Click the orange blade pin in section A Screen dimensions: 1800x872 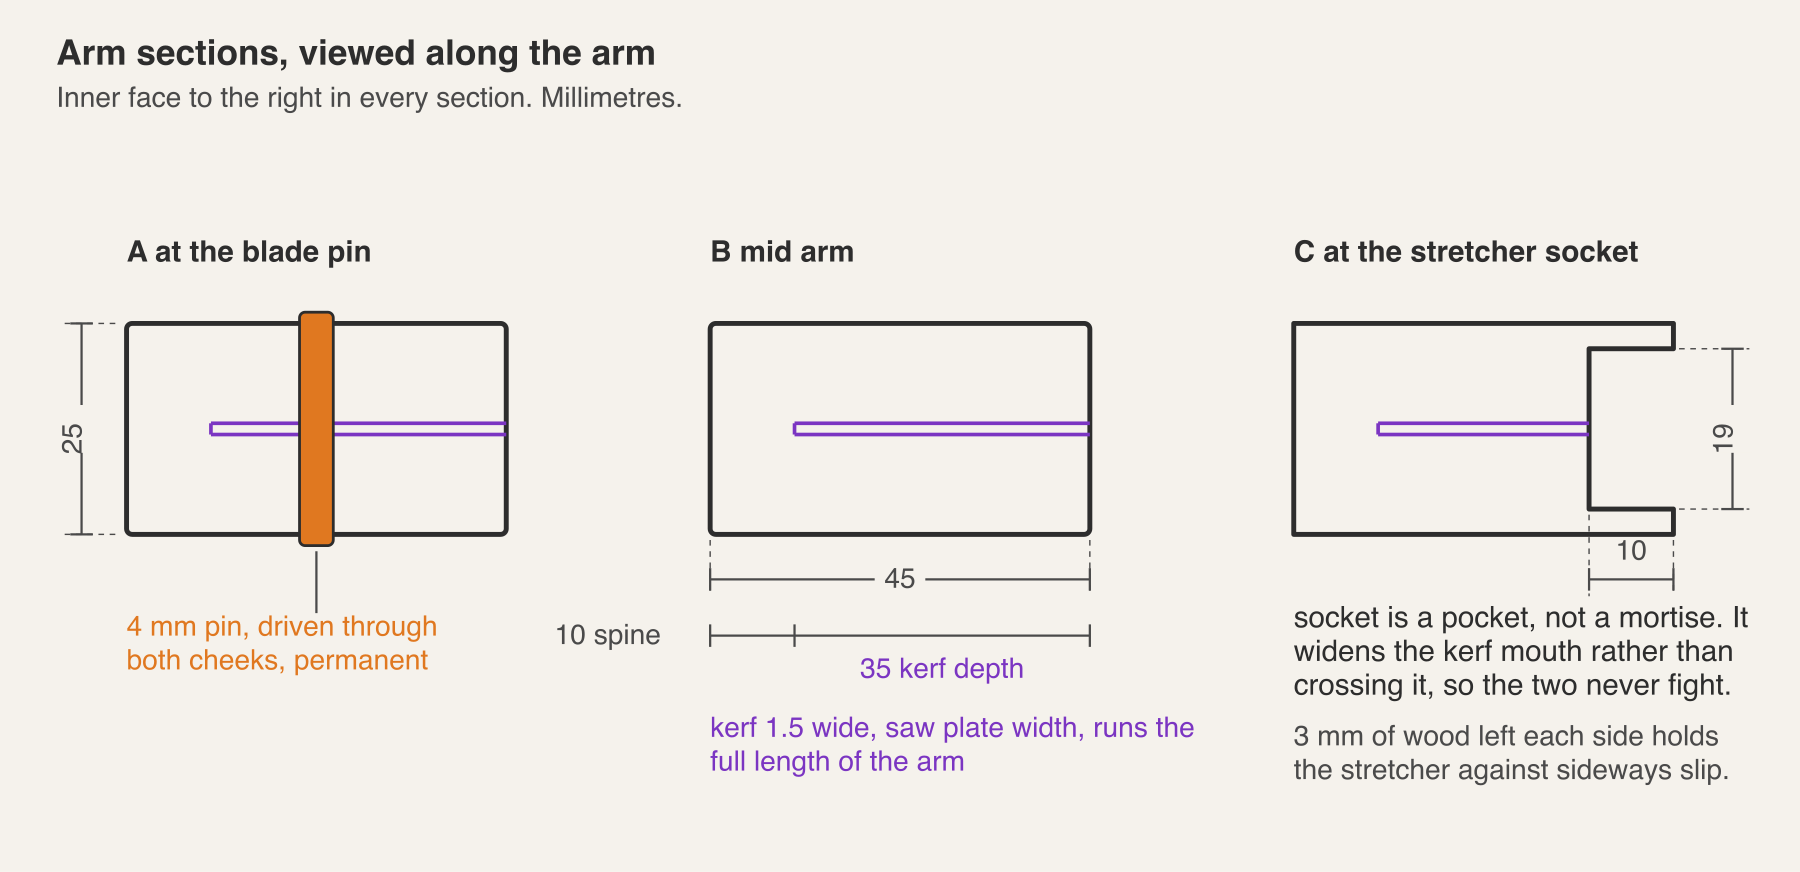(316, 429)
